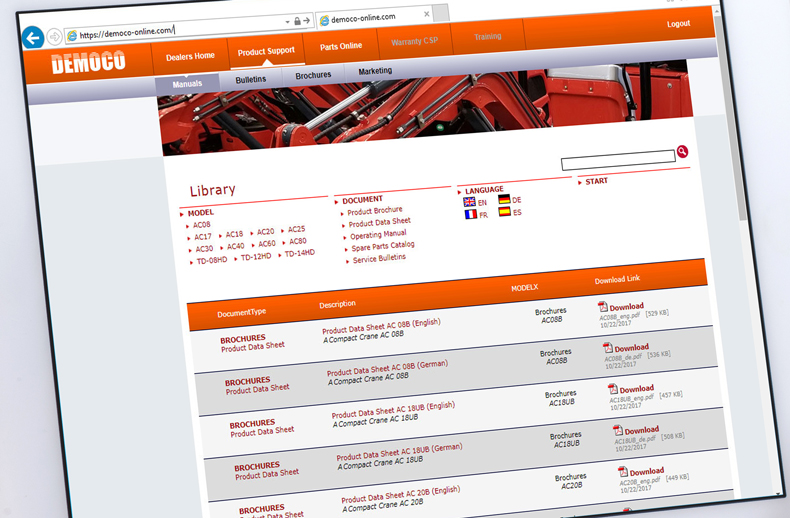Viewport: 790px width, 518px height.
Task: Click into the library search field
Action: click(x=617, y=159)
